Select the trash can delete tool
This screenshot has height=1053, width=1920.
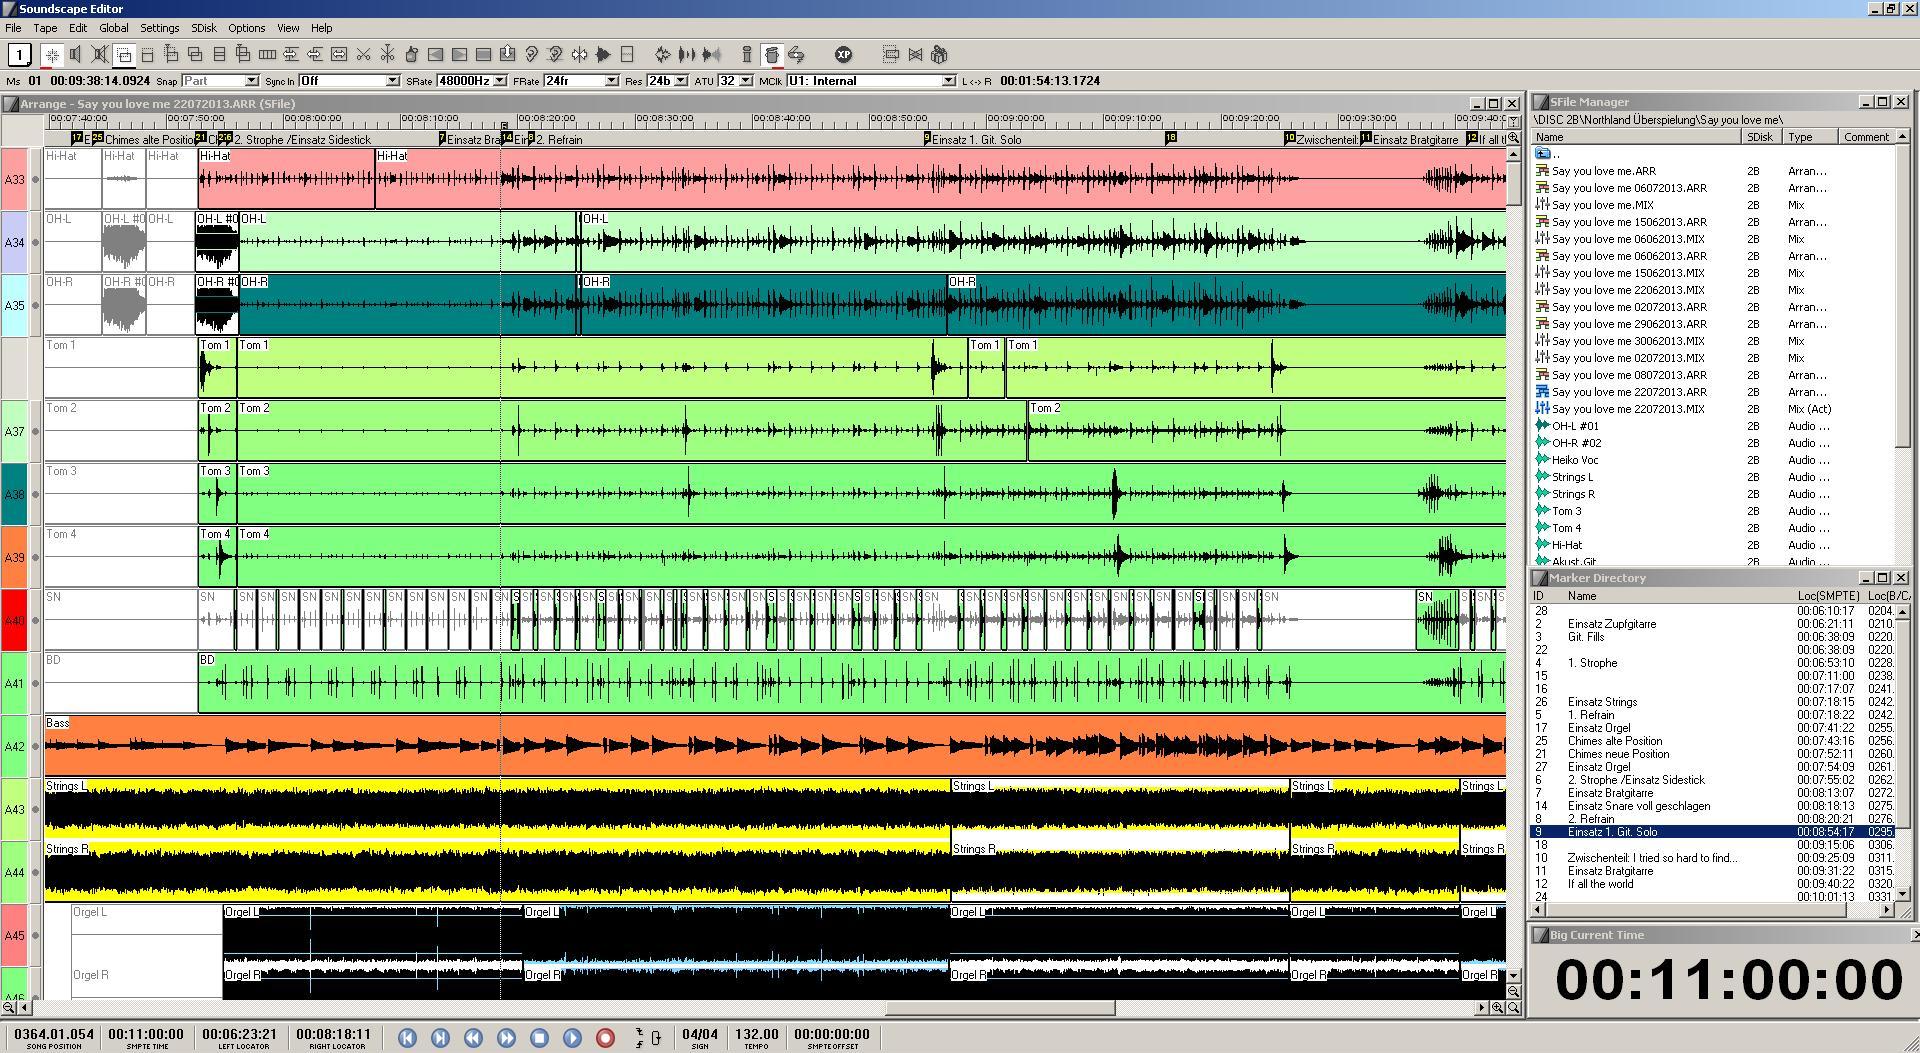coord(771,55)
